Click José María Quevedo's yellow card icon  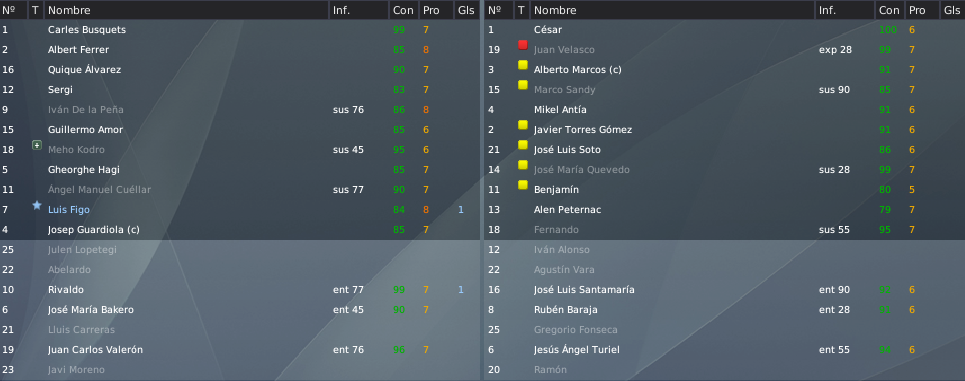[x=523, y=165]
